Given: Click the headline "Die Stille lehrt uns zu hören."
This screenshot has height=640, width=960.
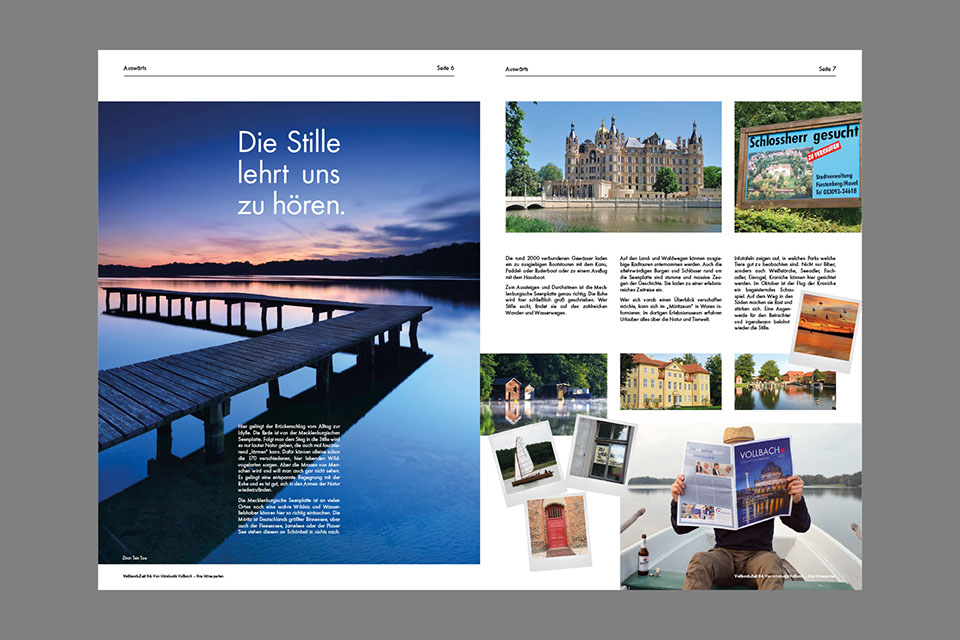Looking at the screenshot, I should click(x=290, y=173).
